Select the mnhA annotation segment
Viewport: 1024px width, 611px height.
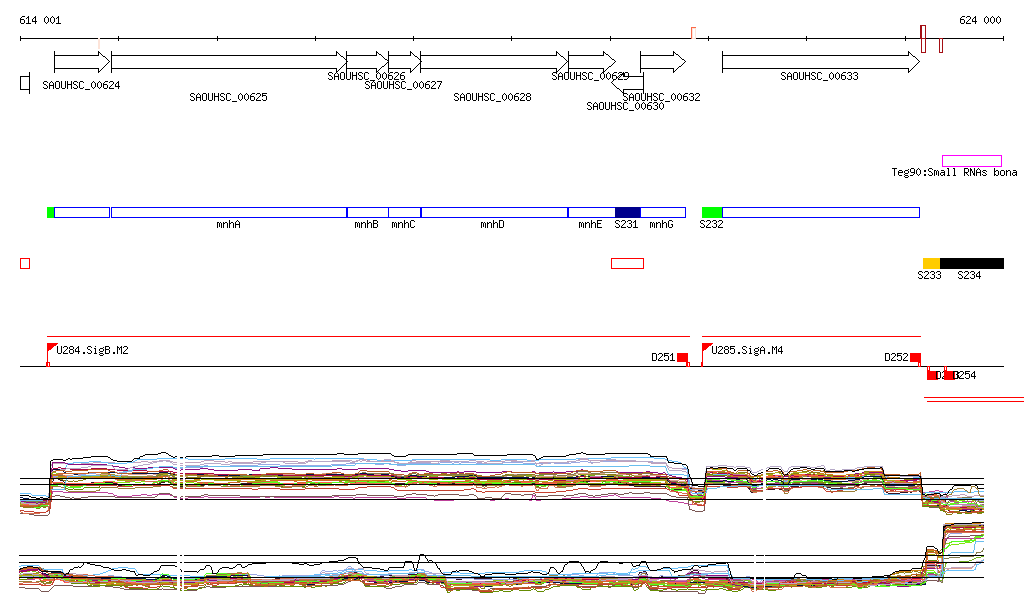228,212
